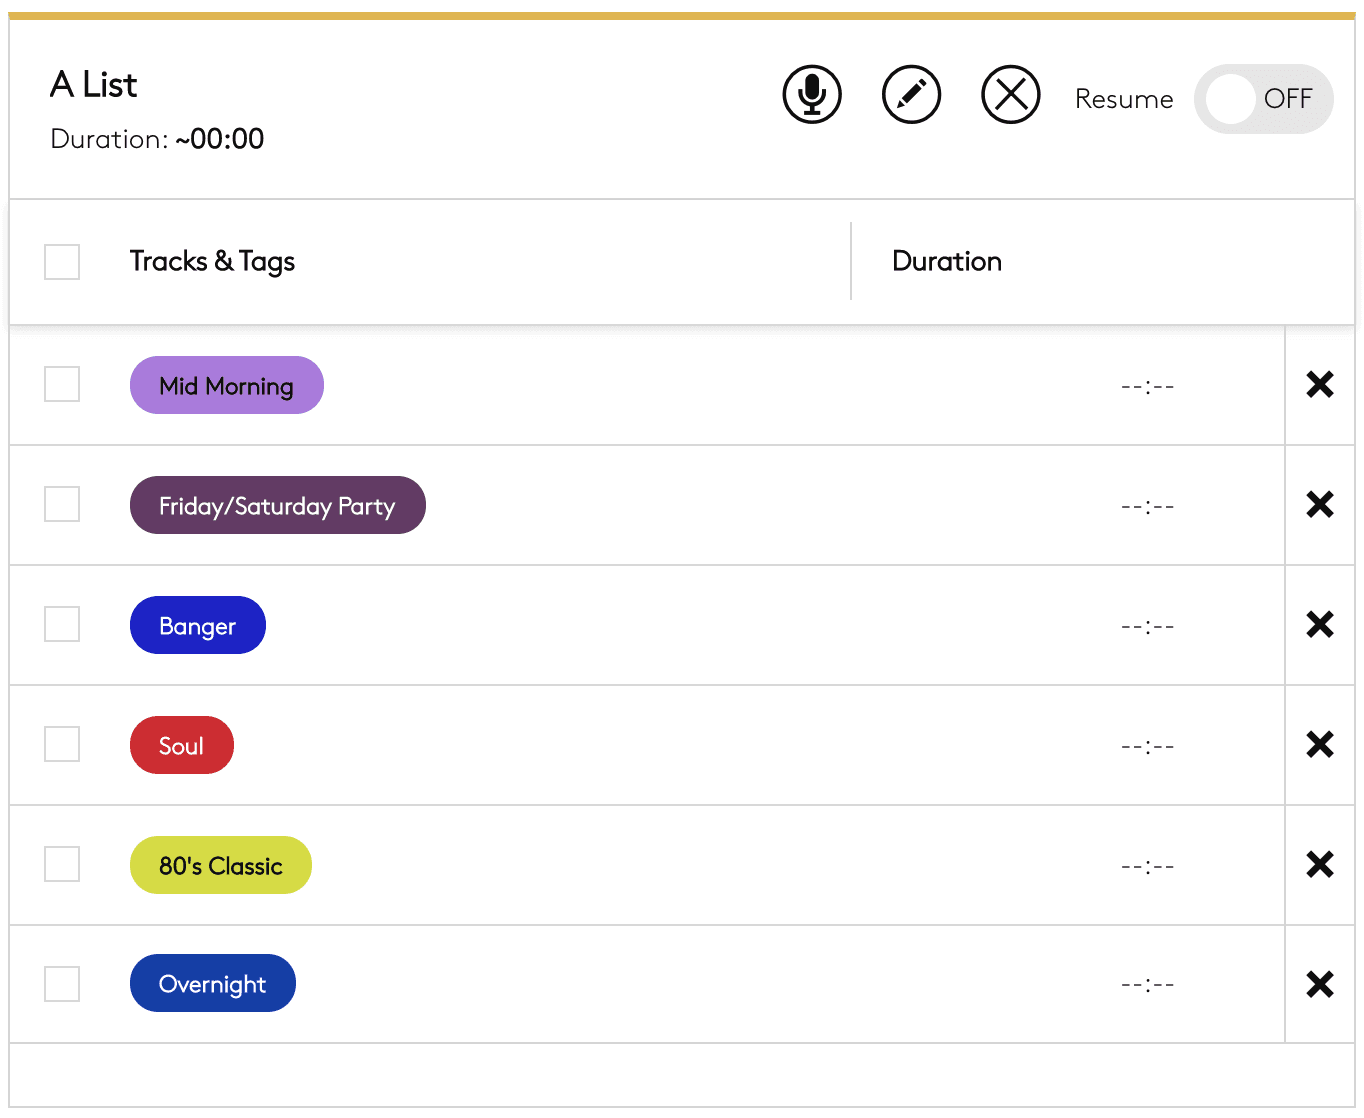Remove the Overnight tag row
Image resolution: width=1364 pixels, height=1118 pixels.
(1319, 983)
